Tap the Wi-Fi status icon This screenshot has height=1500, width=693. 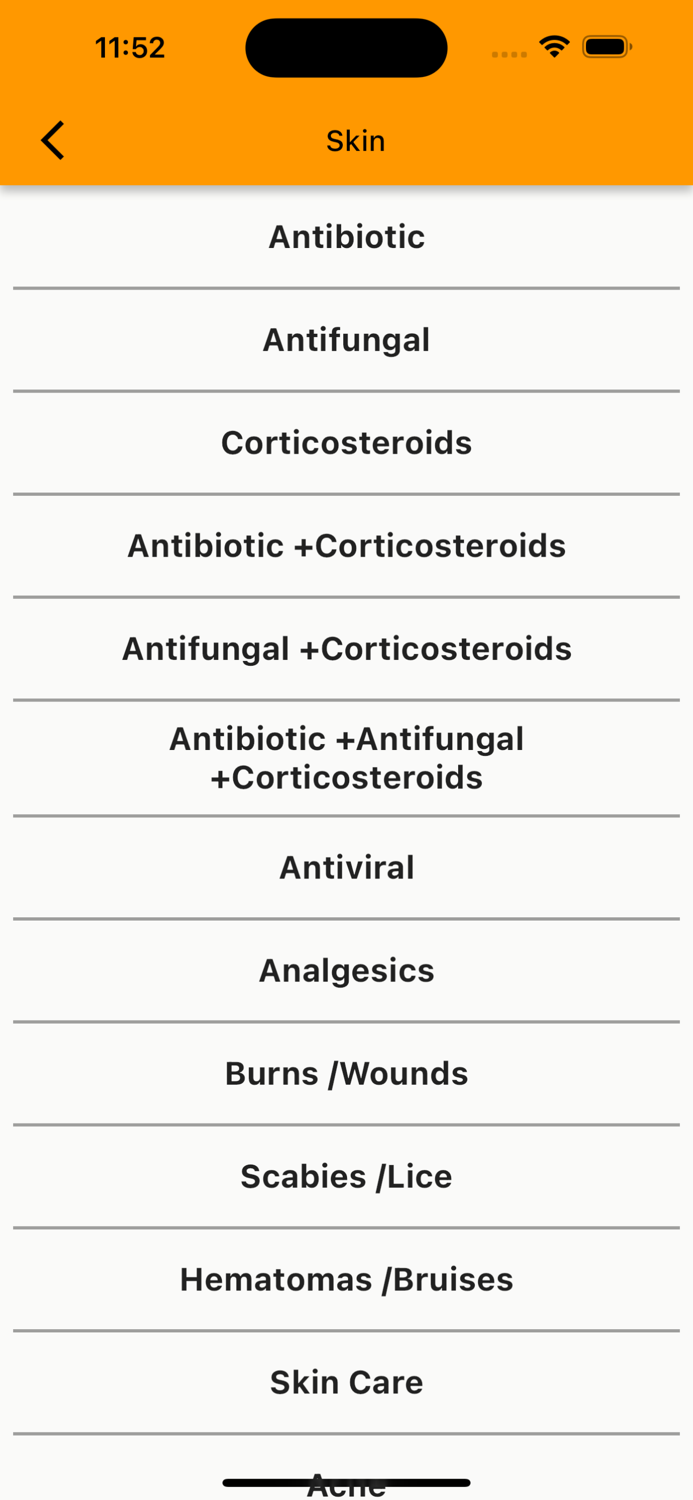[554, 45]
